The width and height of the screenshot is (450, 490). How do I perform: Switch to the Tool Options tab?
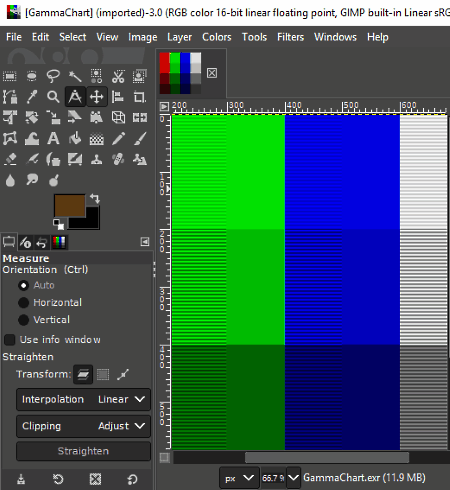[x=9, y=242]
